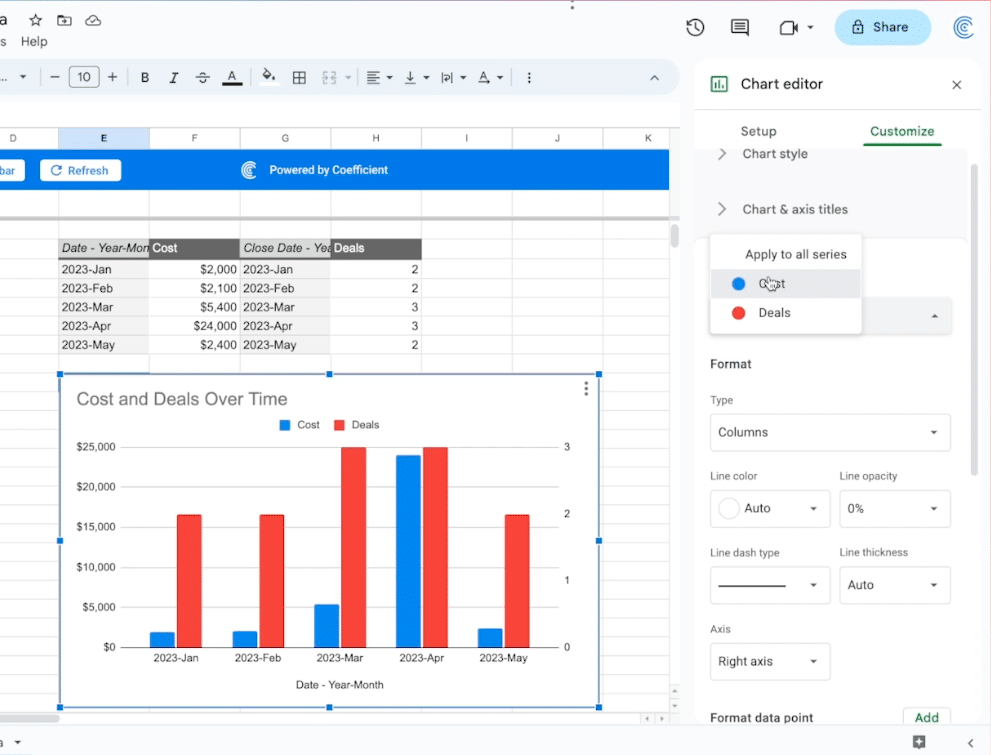Open the Axis dropdown showing Right axis
The image size is (991, 755).
770,661
